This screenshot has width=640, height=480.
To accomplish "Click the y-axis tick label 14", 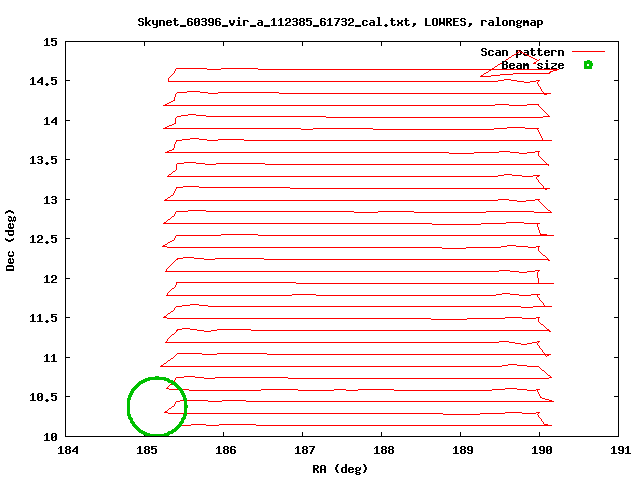I will 51,121.
